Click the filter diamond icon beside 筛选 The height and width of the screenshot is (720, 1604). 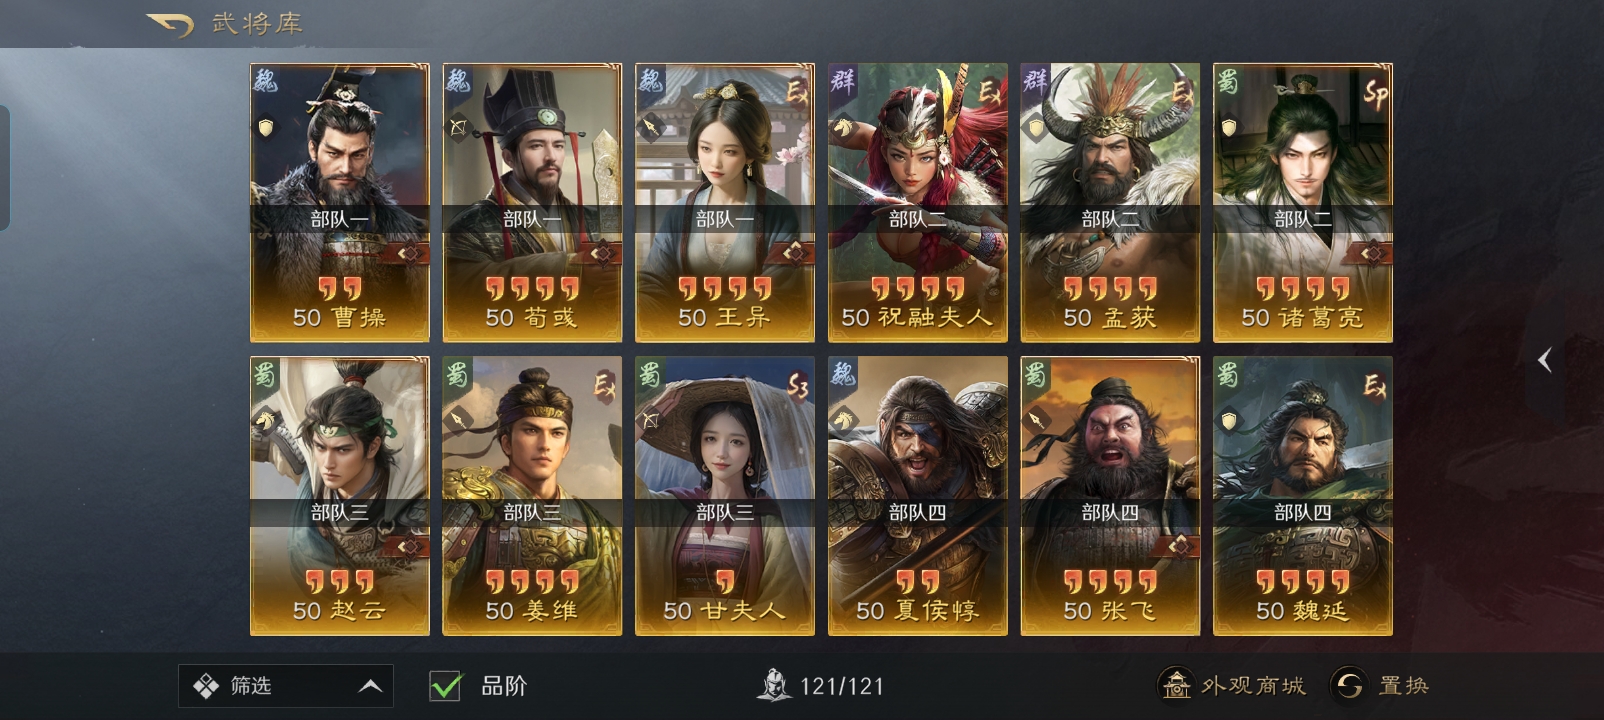click(x=206, y=686)
